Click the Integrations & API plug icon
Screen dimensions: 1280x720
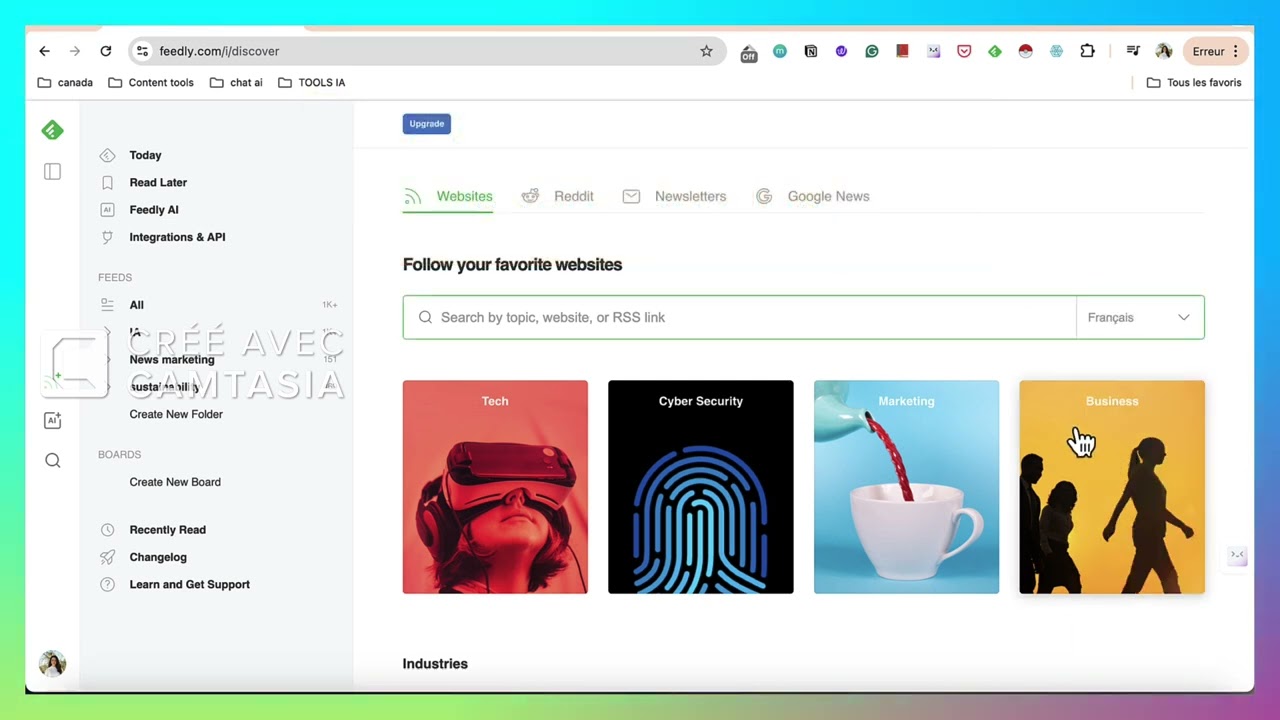point(107,237)
